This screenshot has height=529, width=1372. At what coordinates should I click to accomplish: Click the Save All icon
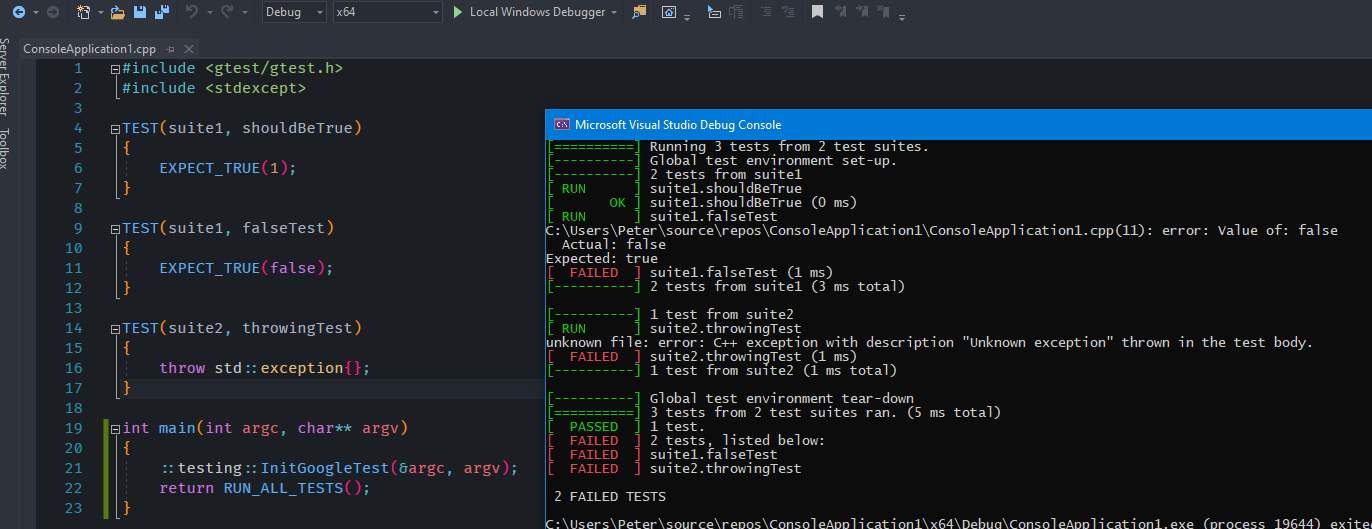(x=160, y=12)
